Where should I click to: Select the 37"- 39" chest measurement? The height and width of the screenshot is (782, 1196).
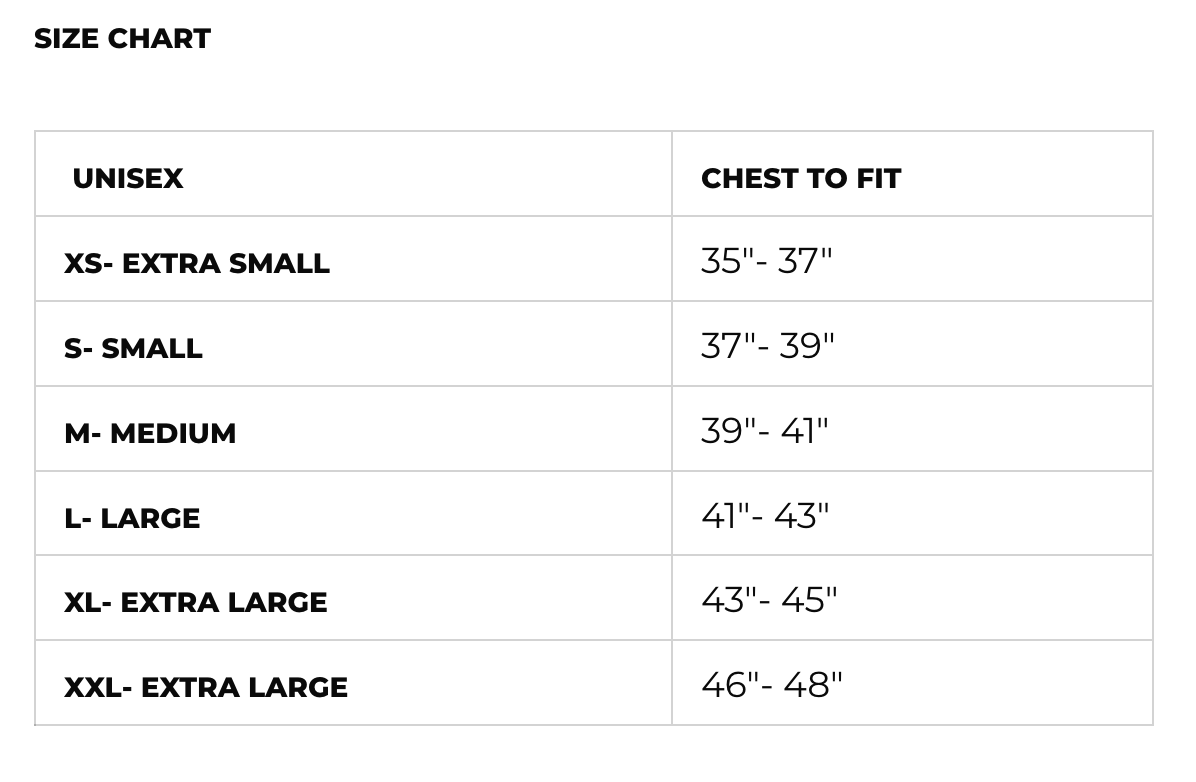767,347
